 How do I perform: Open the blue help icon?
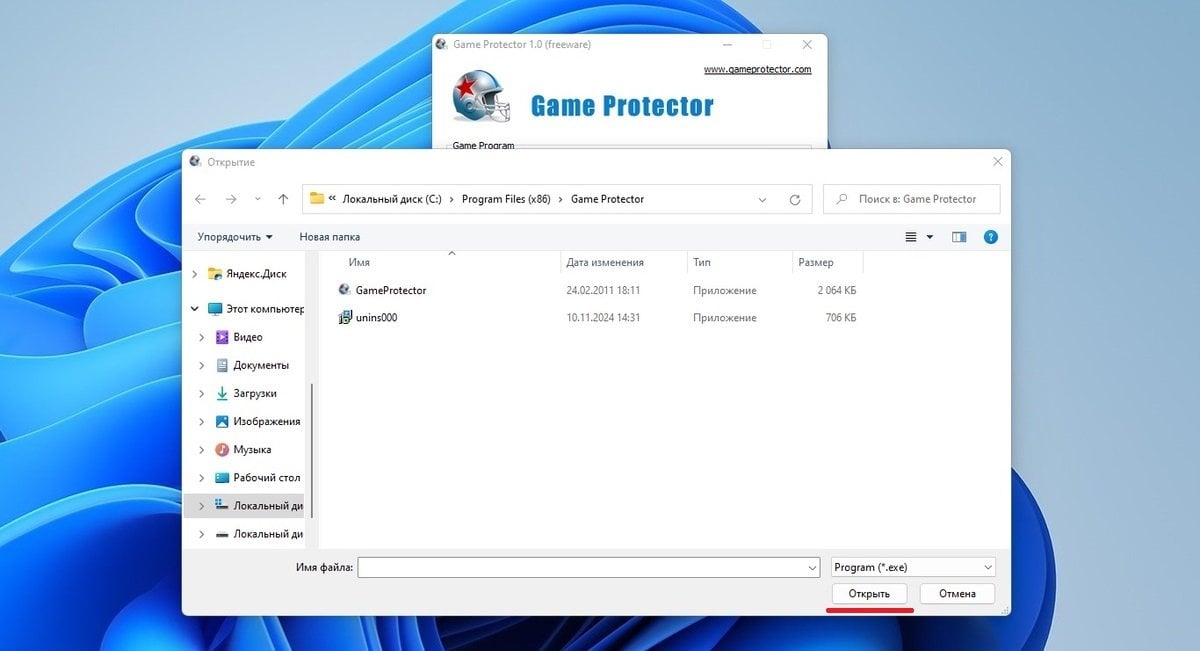click(x=990, y=237)
